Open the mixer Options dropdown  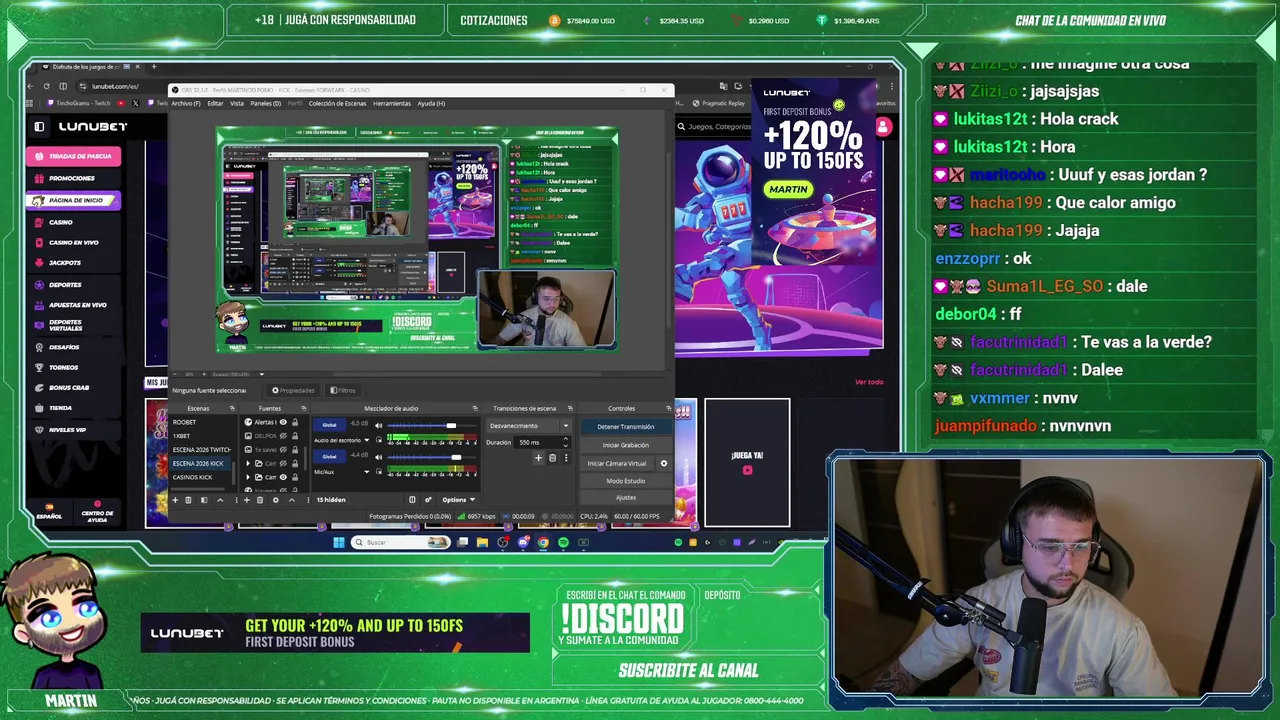pos(459,500)
